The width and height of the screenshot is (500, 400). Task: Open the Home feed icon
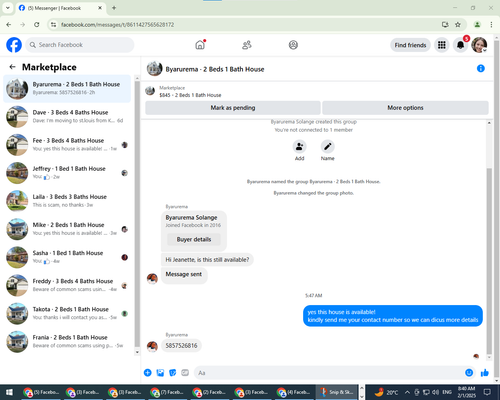pos(200,45)
